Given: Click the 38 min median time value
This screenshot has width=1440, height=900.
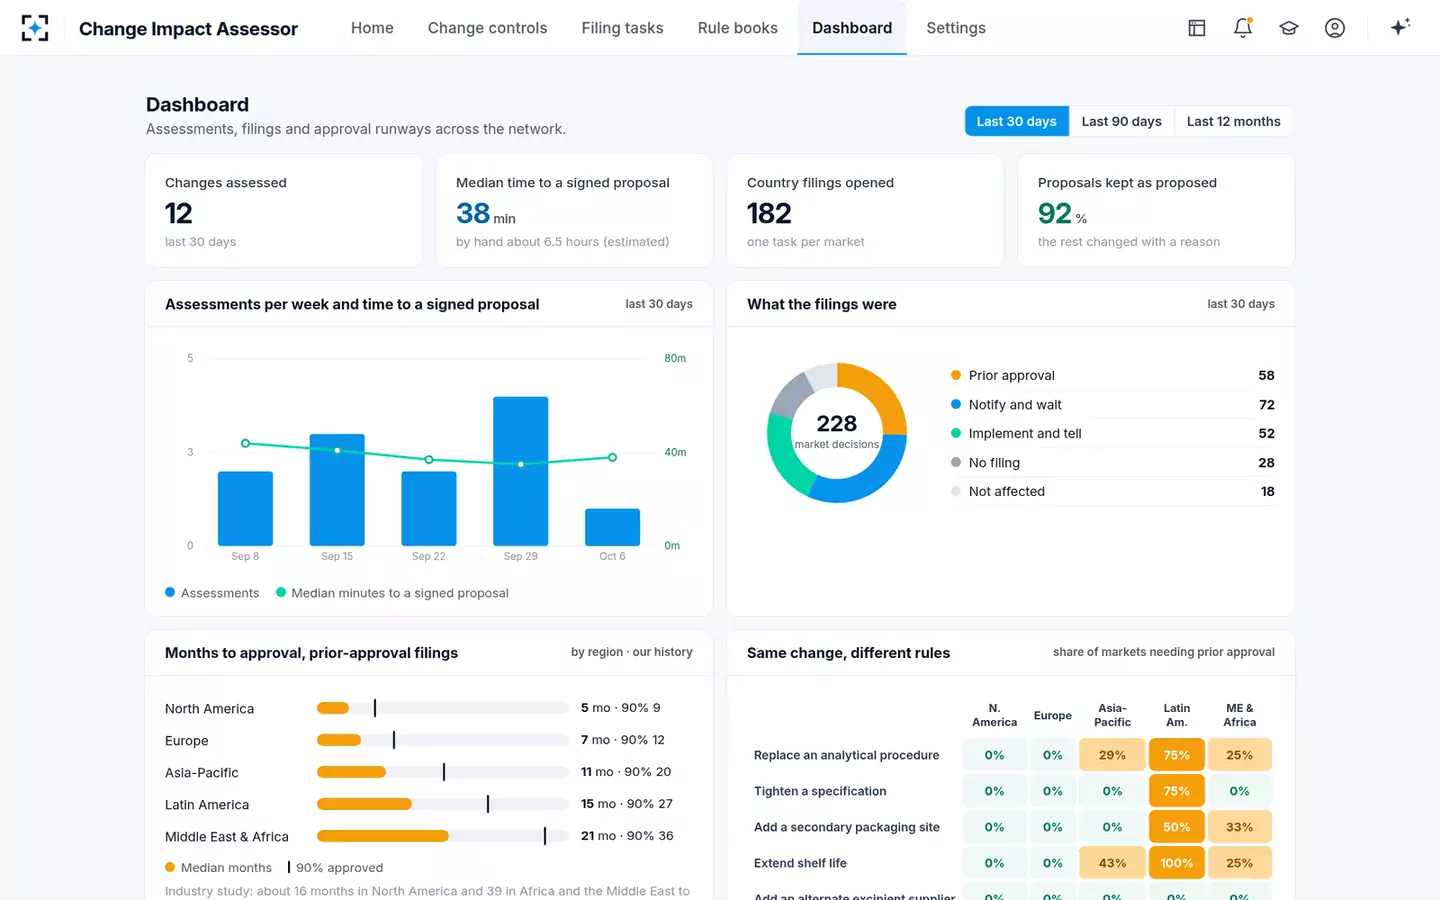Looking at the screenshot, I should 486,214.
